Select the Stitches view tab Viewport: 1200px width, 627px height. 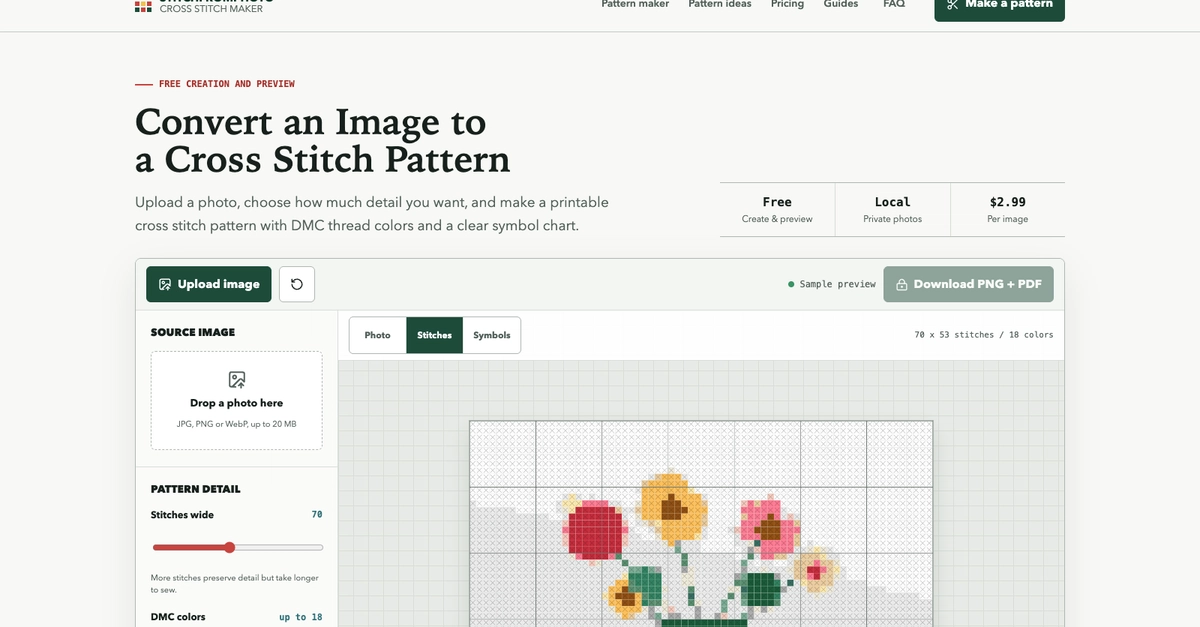pyautogui.click(x=434, y=335)
